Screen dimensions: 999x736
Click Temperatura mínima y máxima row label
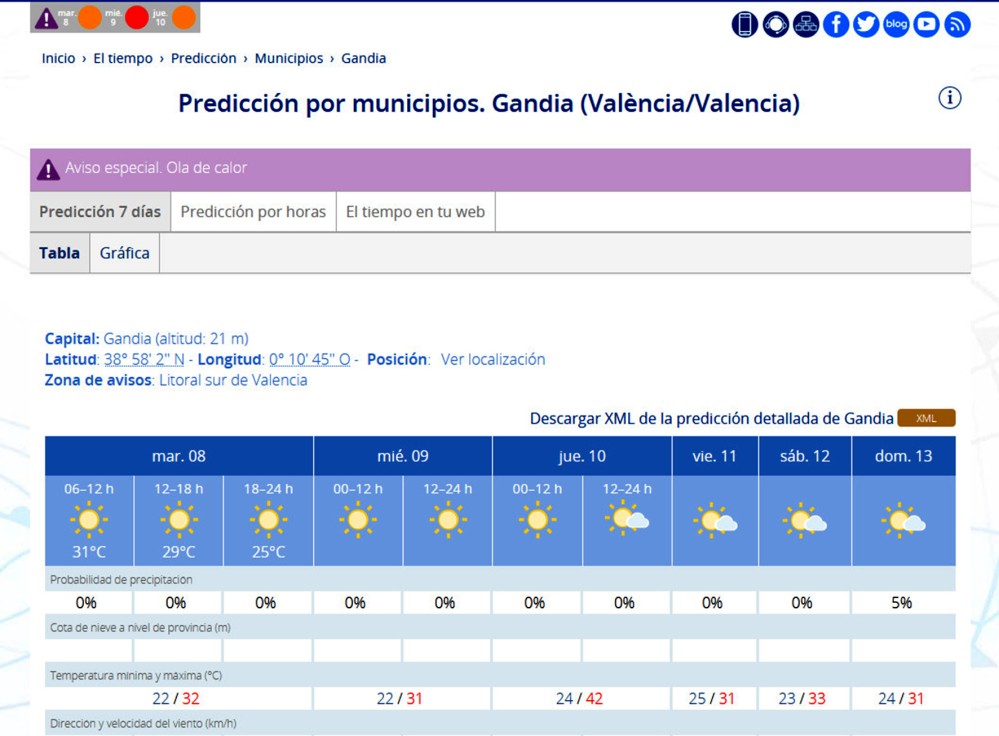point(136,675)
